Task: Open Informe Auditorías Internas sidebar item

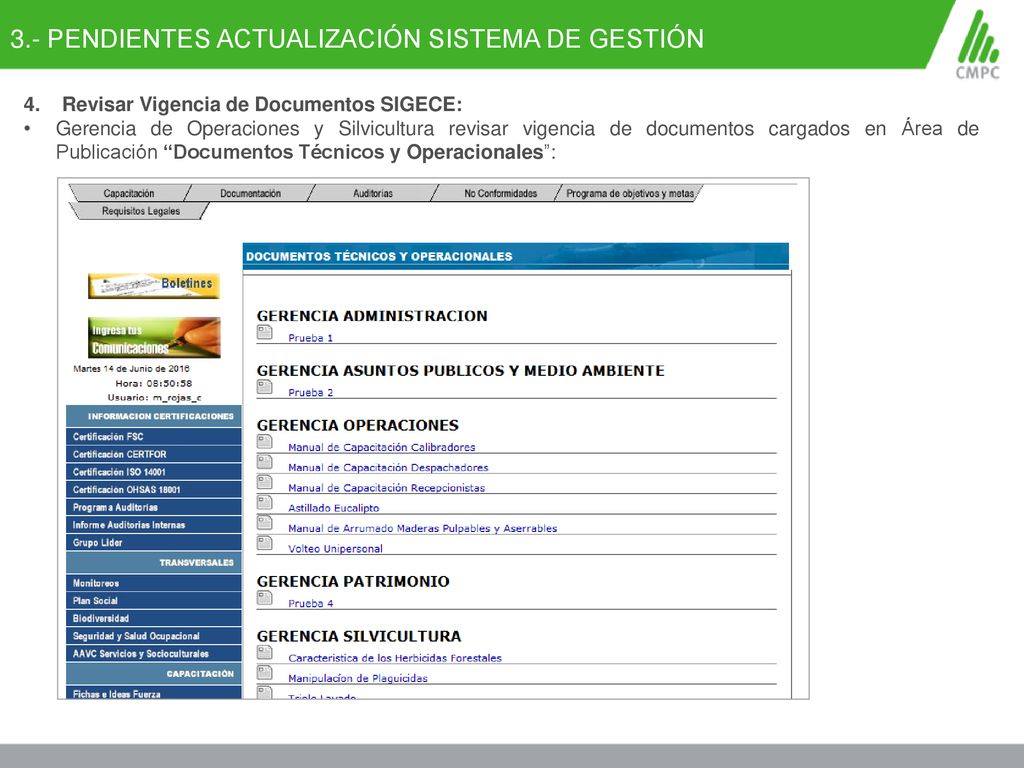Action: tap(153, 524)
